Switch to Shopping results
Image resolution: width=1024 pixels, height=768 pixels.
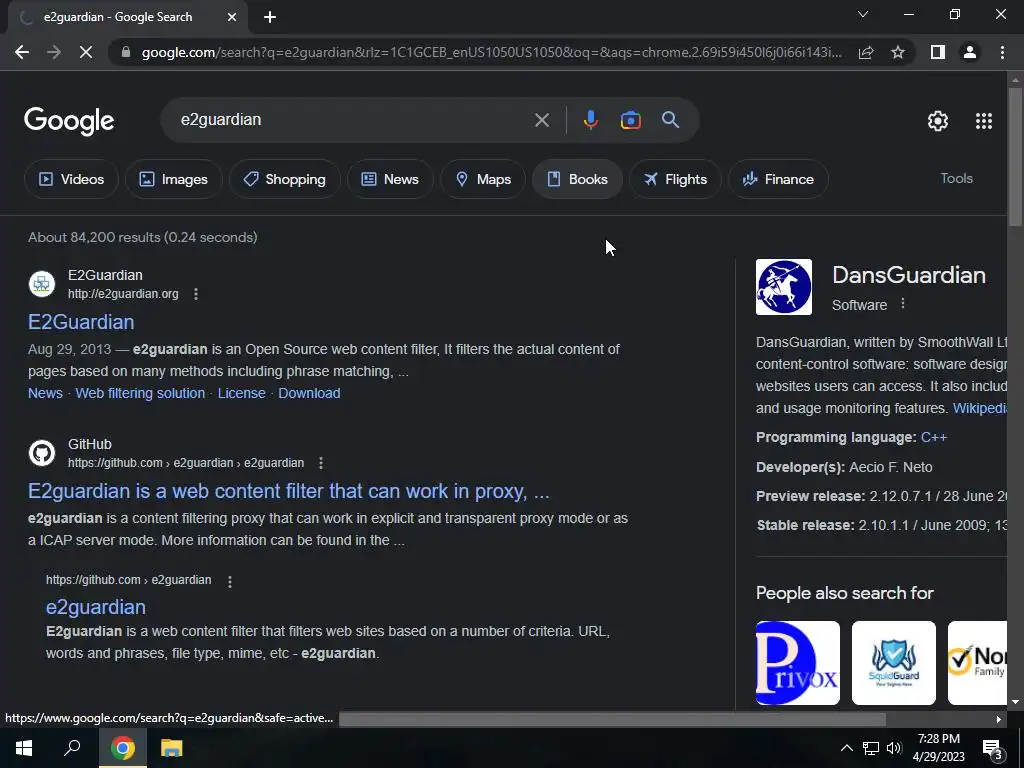(285, 179)
